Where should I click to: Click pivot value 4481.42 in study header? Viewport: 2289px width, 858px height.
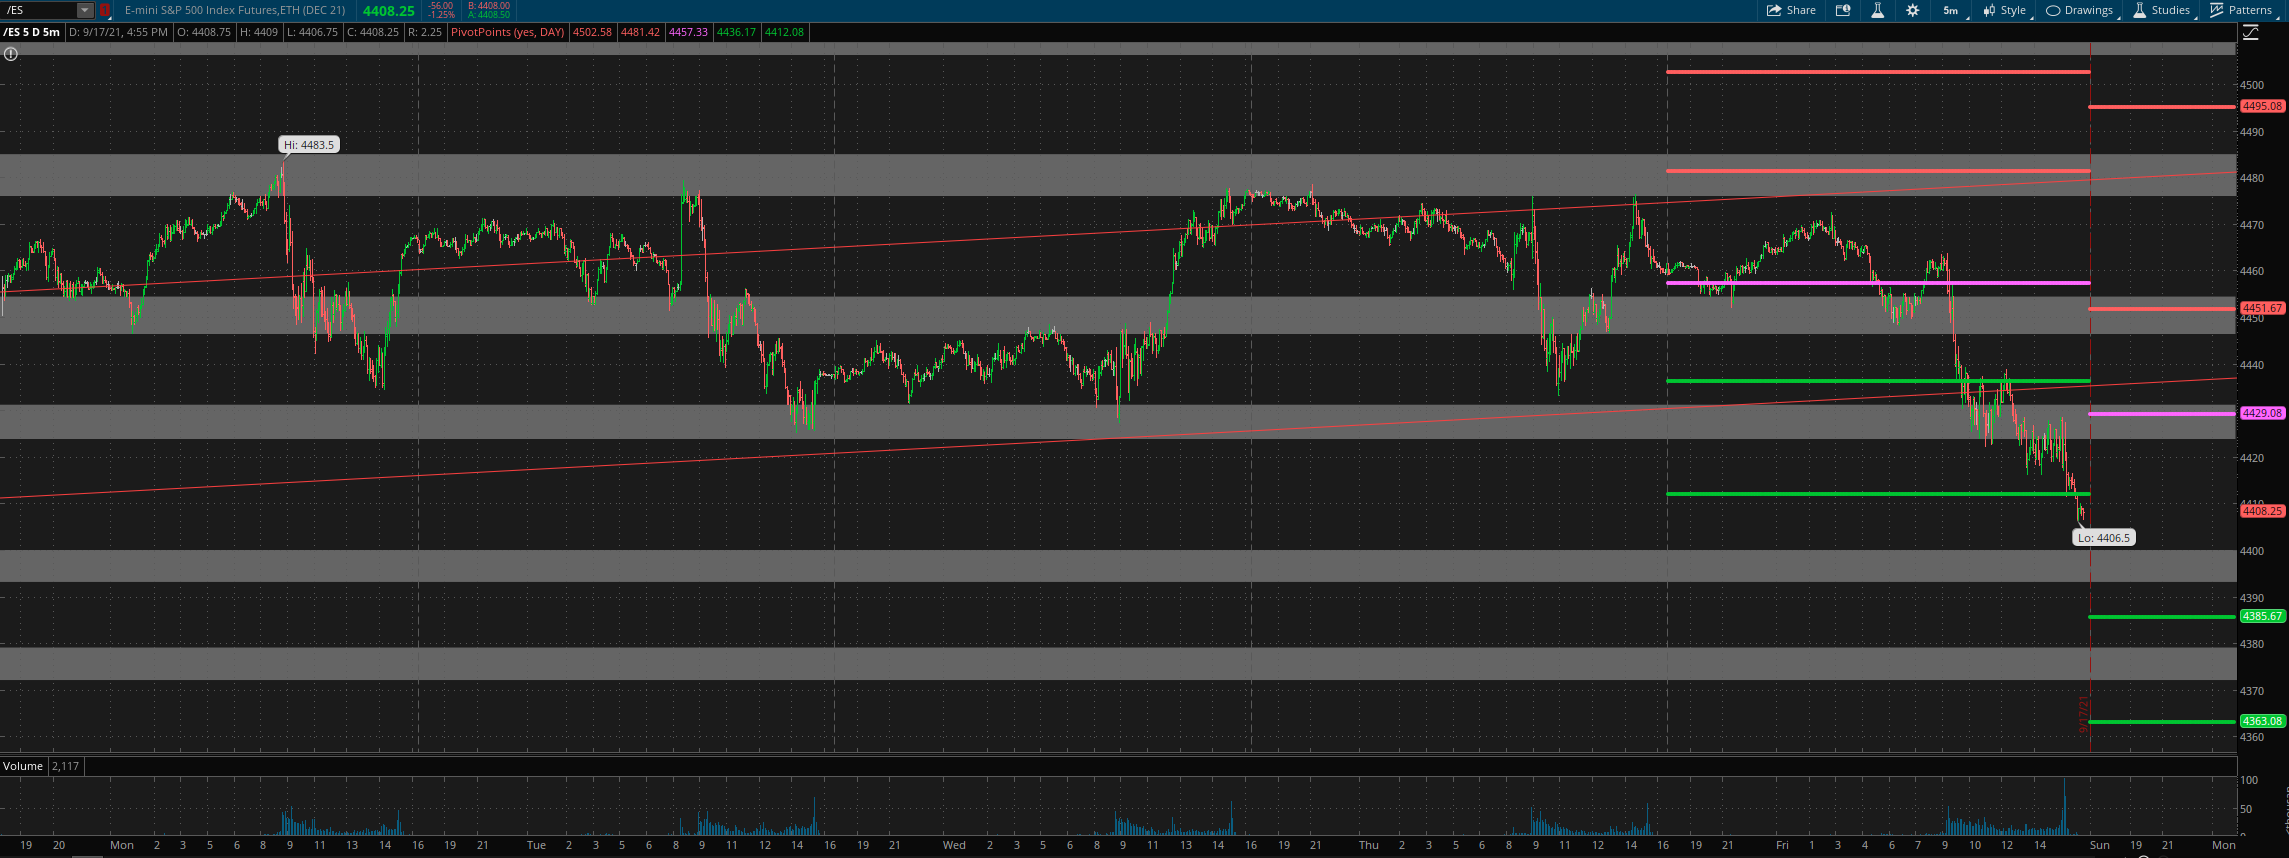[640, 32]
